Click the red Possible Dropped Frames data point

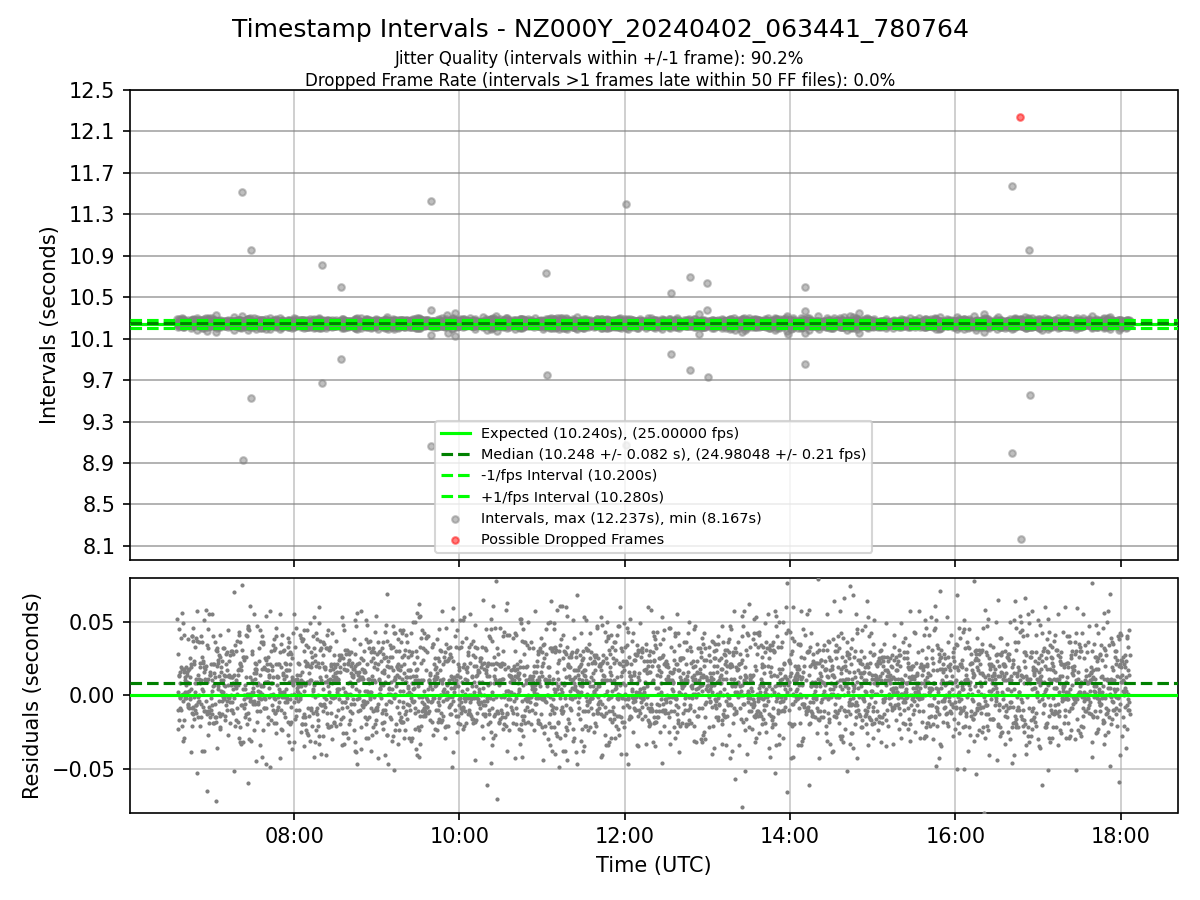[x=1020, y=117]
